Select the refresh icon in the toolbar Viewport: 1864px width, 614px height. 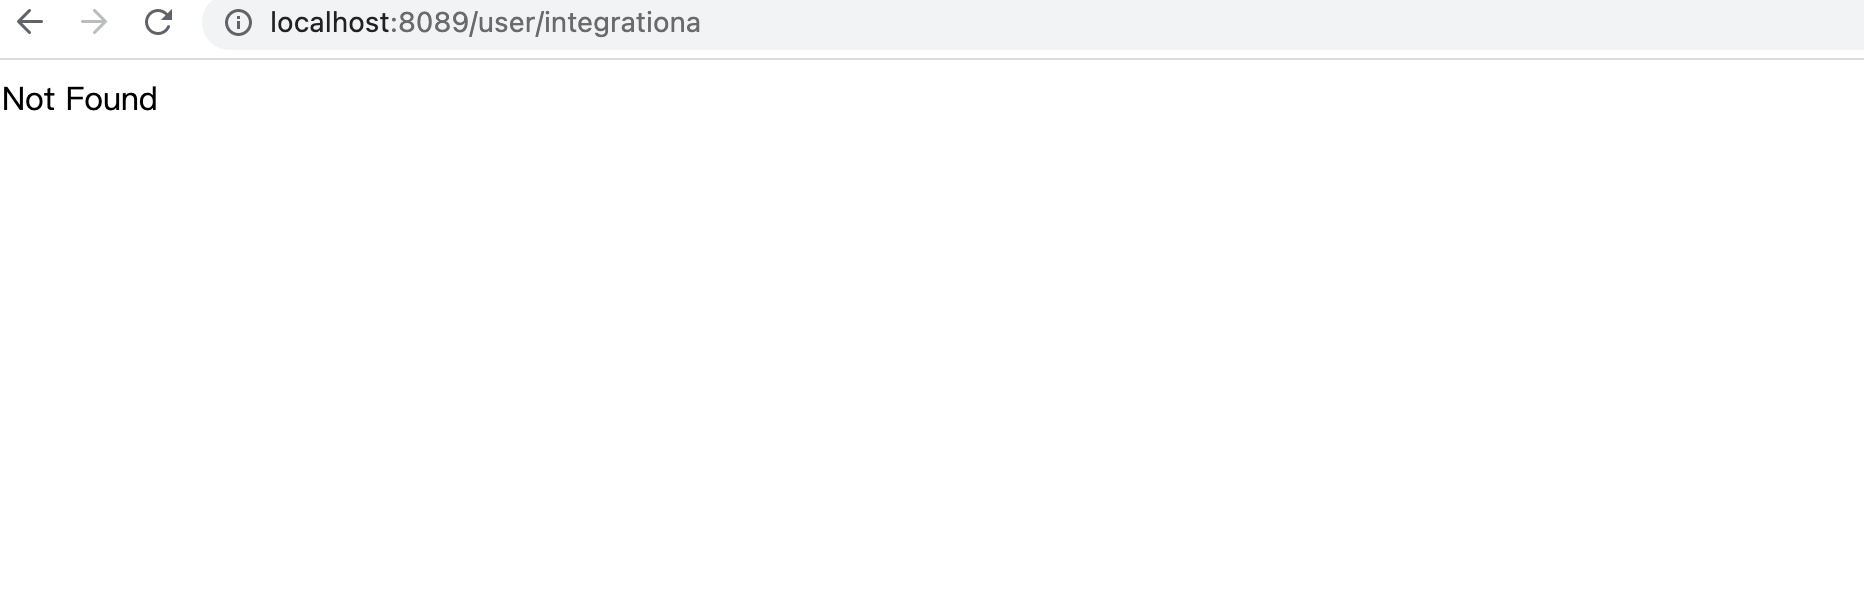coord(160,22)
